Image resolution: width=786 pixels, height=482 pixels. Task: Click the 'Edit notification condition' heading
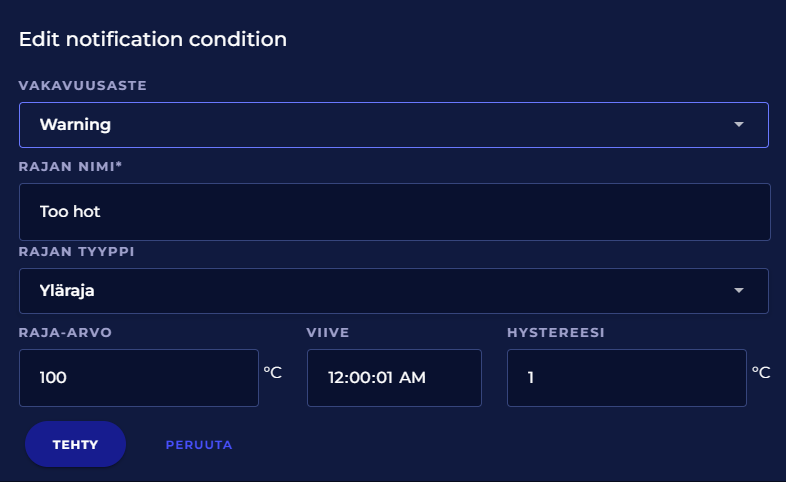tap(153, 40)
